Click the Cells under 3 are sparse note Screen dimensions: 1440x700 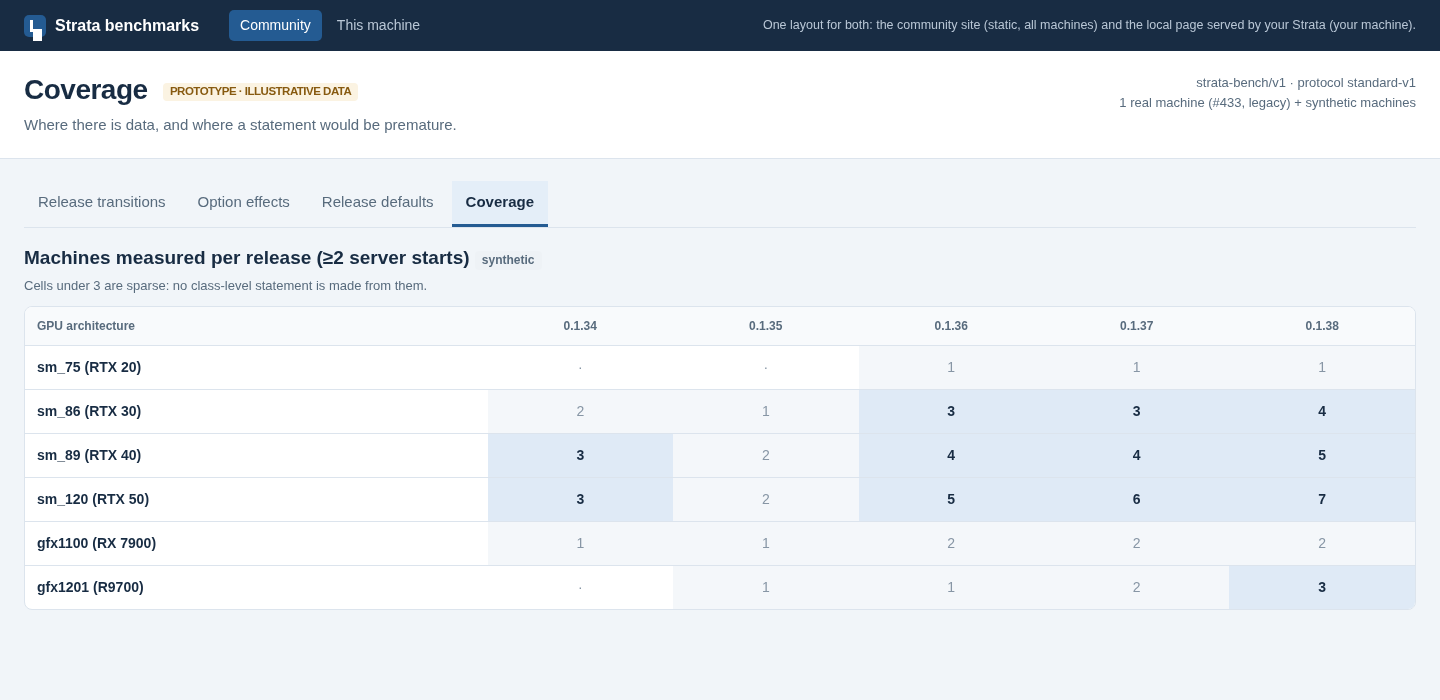tap(225, 286)
